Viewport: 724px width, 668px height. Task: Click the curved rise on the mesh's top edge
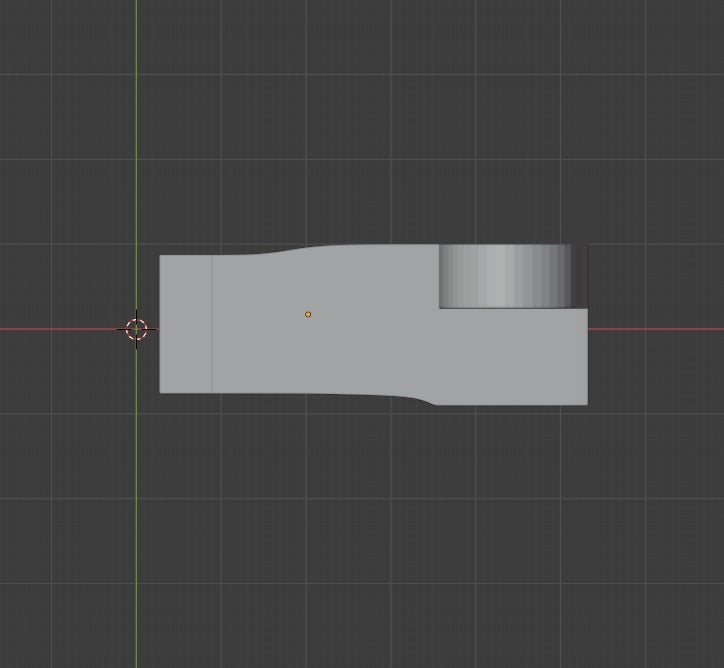(290, 251)
